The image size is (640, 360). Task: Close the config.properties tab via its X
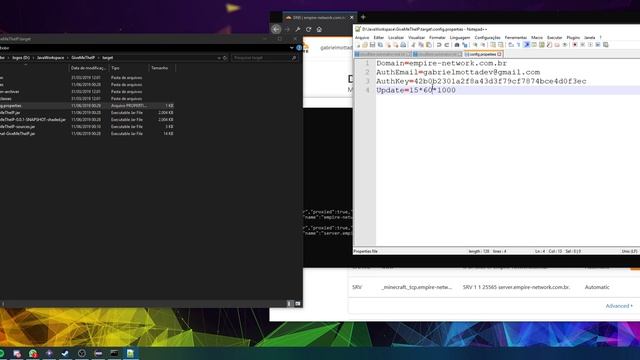[x=499, y=54]
